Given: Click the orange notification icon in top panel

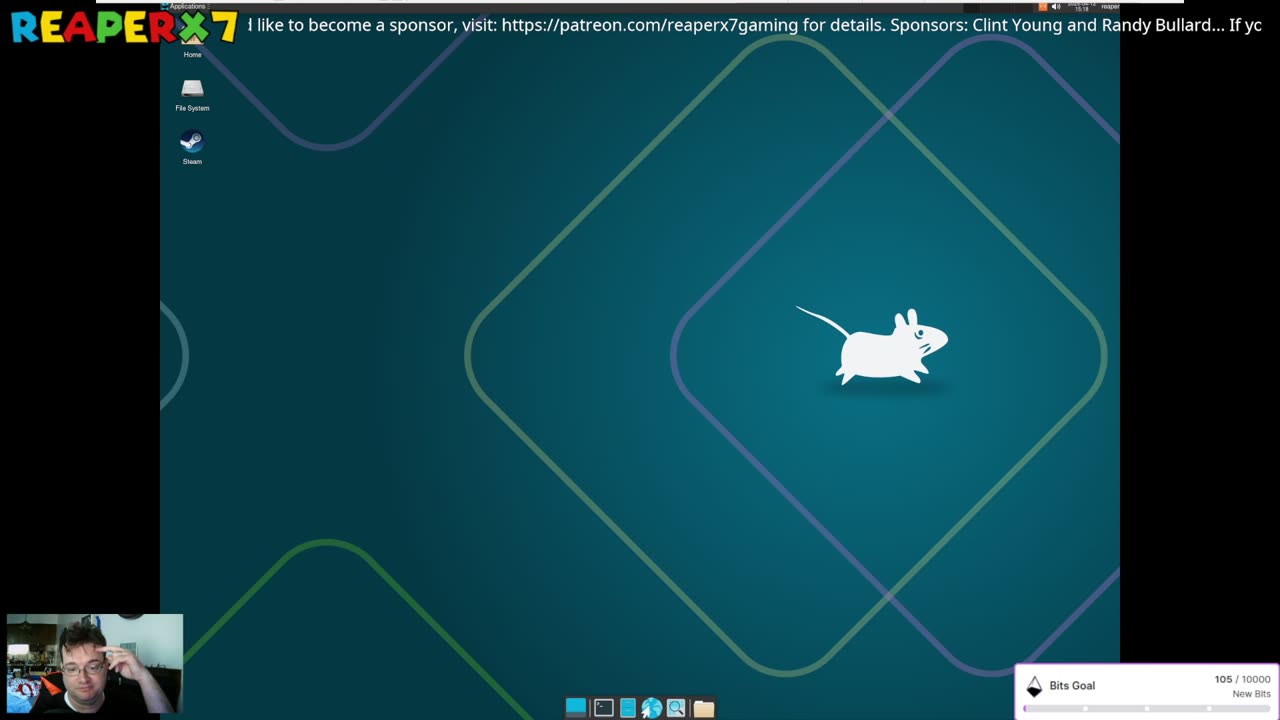Looking at the screenshot, I should click(x=1042, y=7).
